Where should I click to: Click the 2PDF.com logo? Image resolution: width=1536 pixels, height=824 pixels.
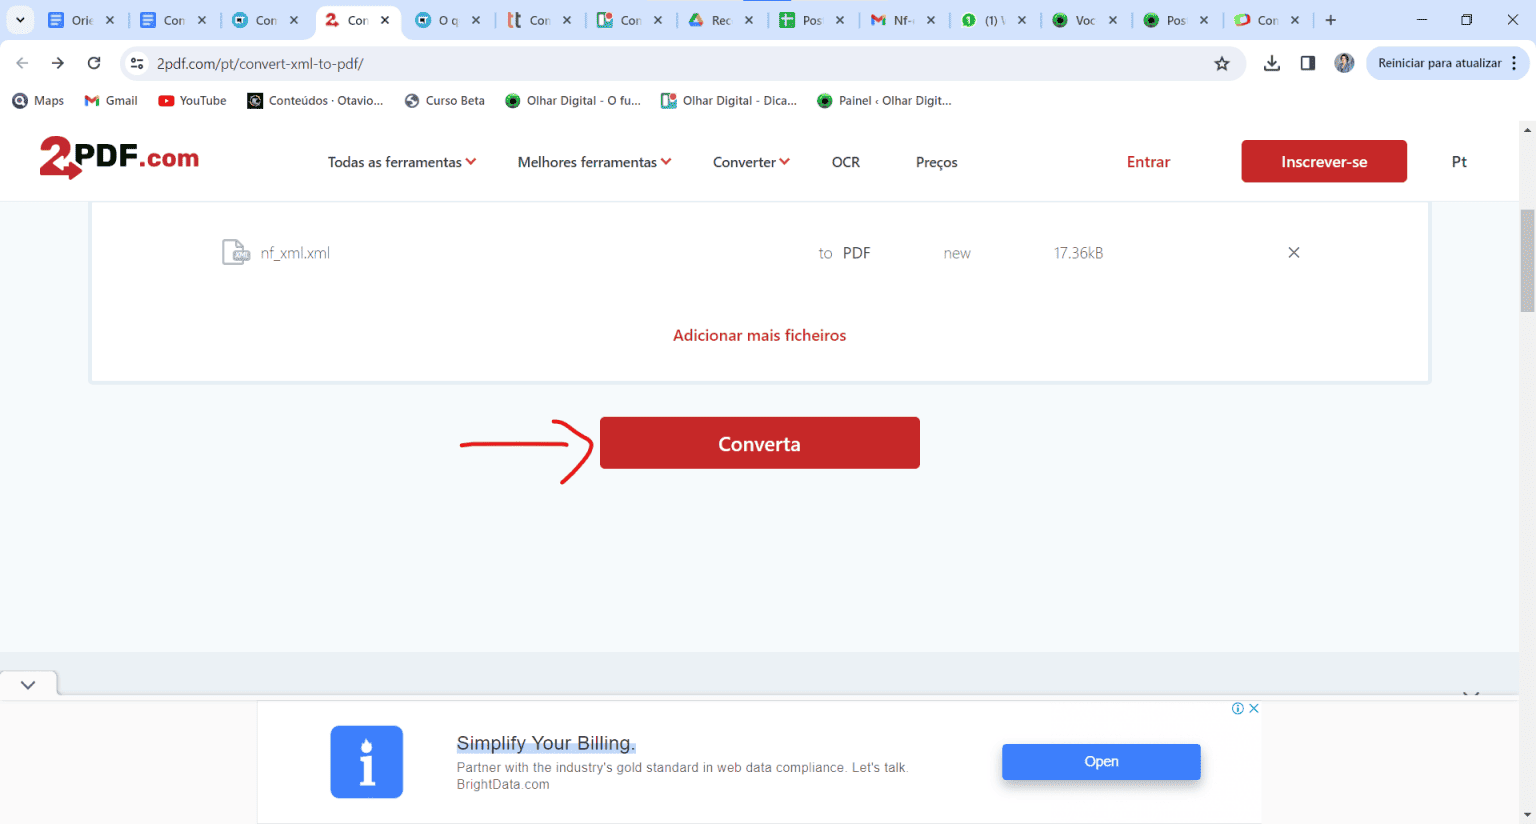click(118, 158)
